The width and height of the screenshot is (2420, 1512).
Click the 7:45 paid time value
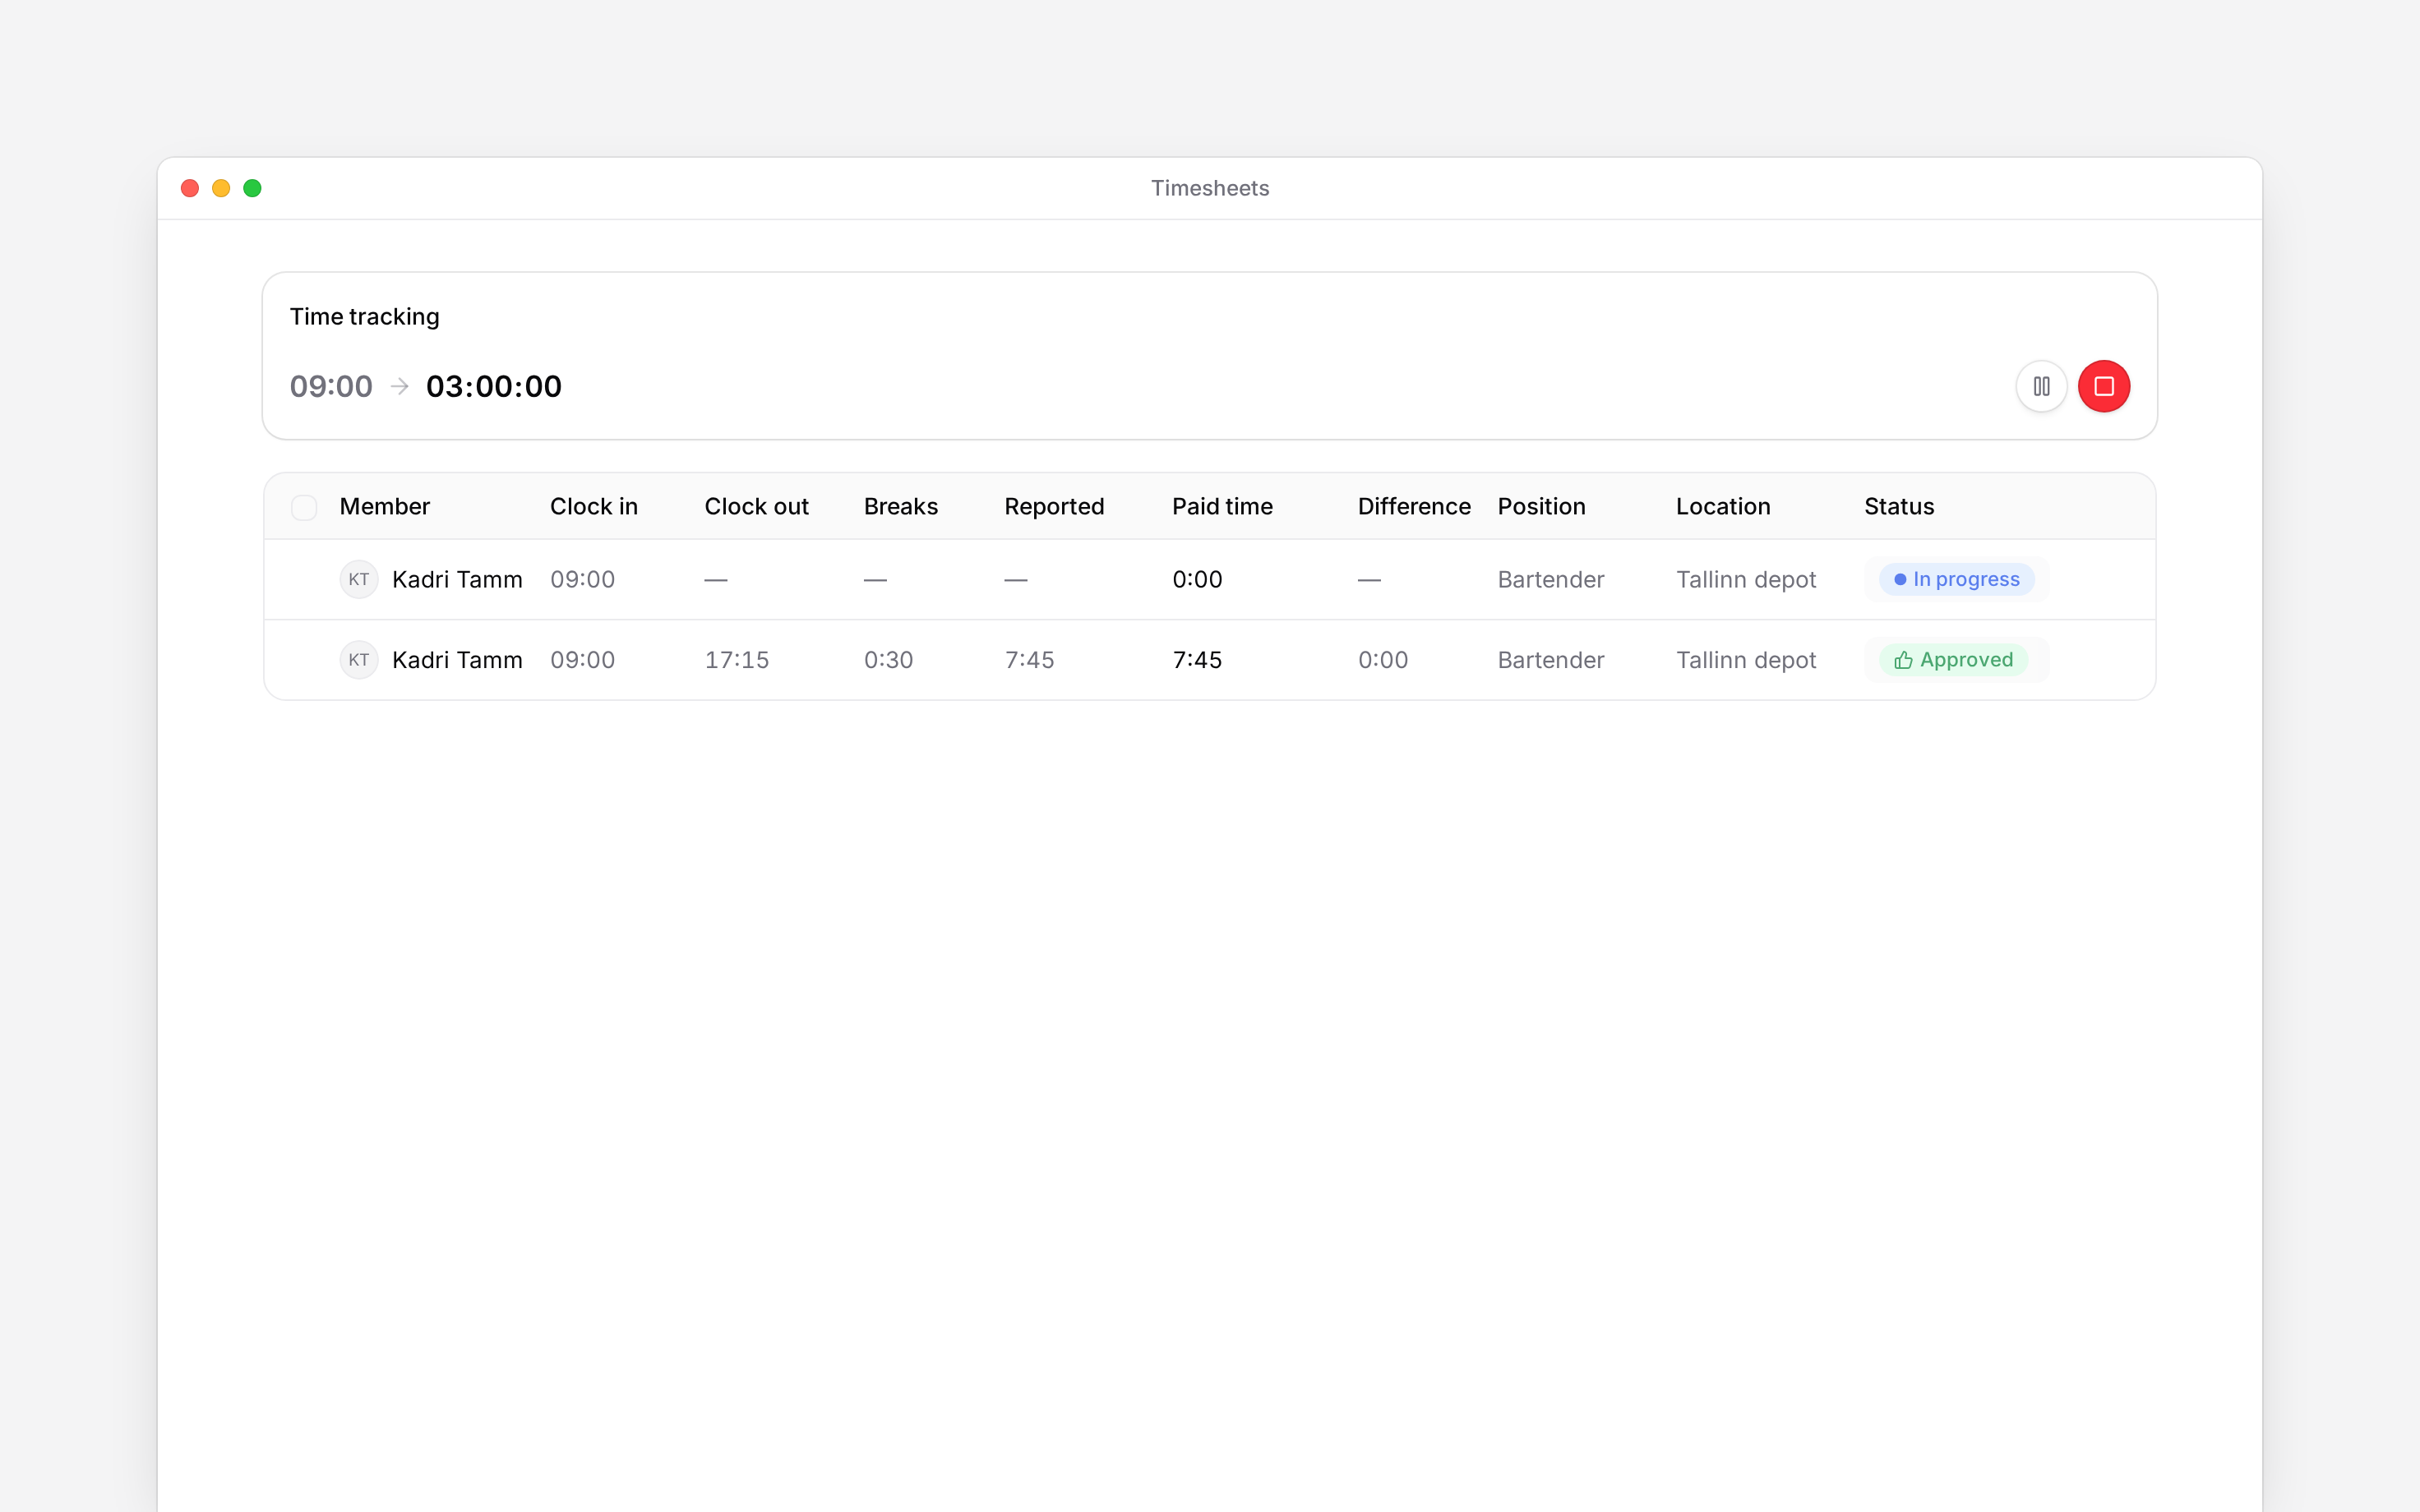1197,660
